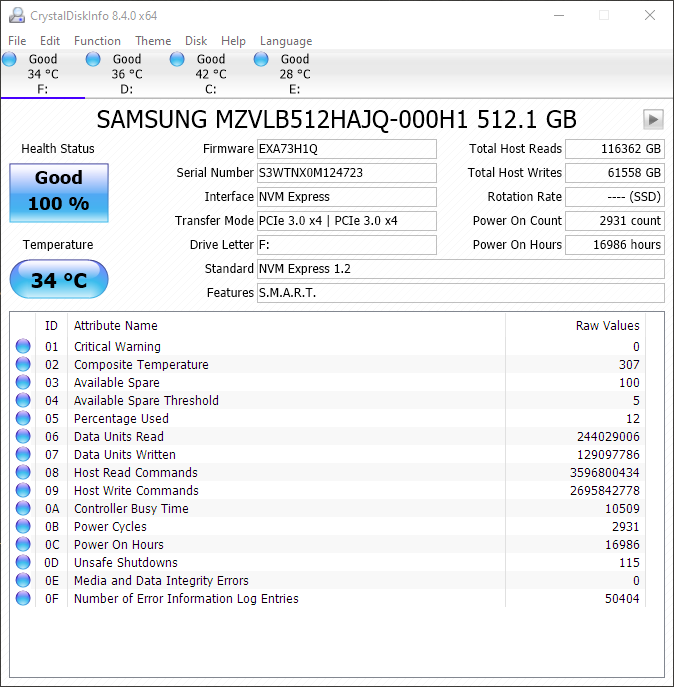Open the Disk menu
Image resolution: width=674 pixels, height=687 pixels.
coord(196,41)
